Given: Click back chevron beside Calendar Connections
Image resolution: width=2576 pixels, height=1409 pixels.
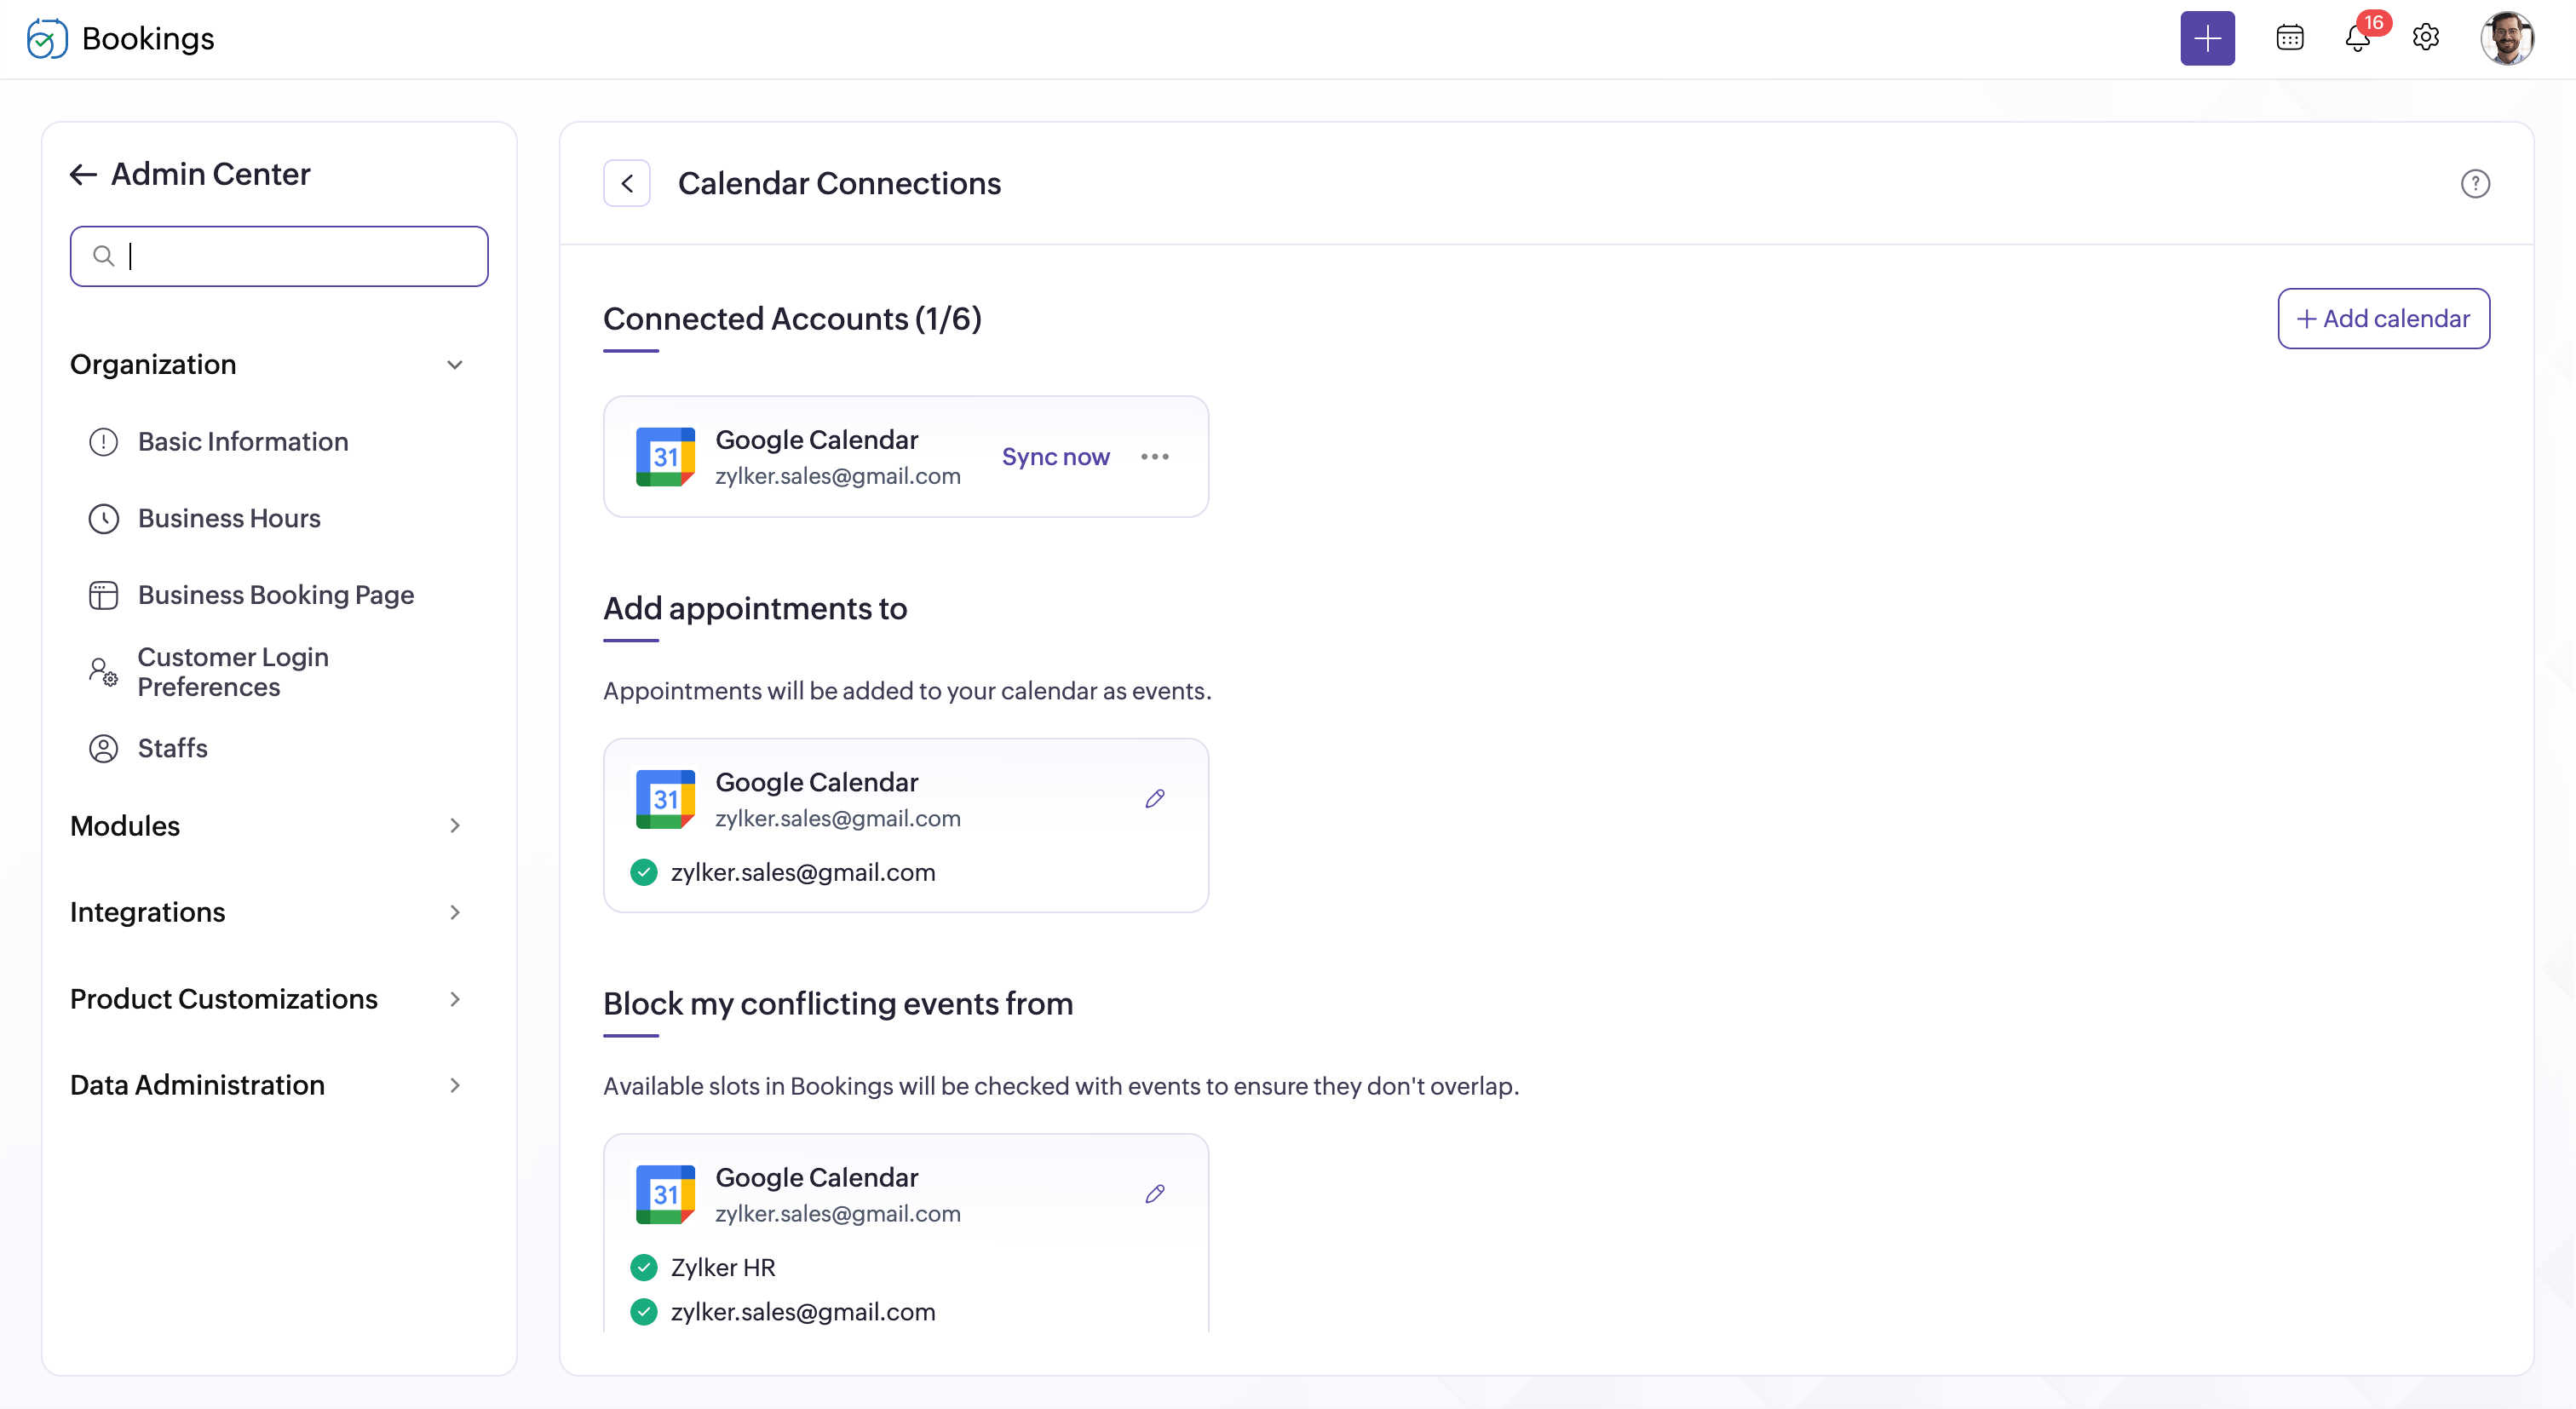Looking at the screenshot, I should pyautogui.click(x=627, y=184).
